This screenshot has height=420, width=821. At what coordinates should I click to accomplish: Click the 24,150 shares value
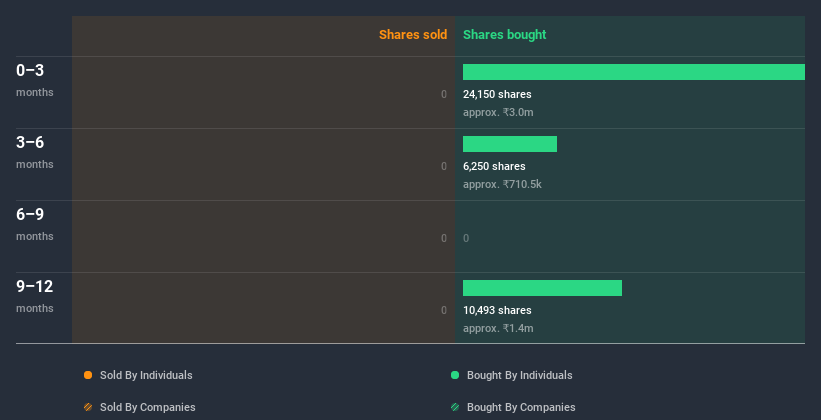pos(497,94)
